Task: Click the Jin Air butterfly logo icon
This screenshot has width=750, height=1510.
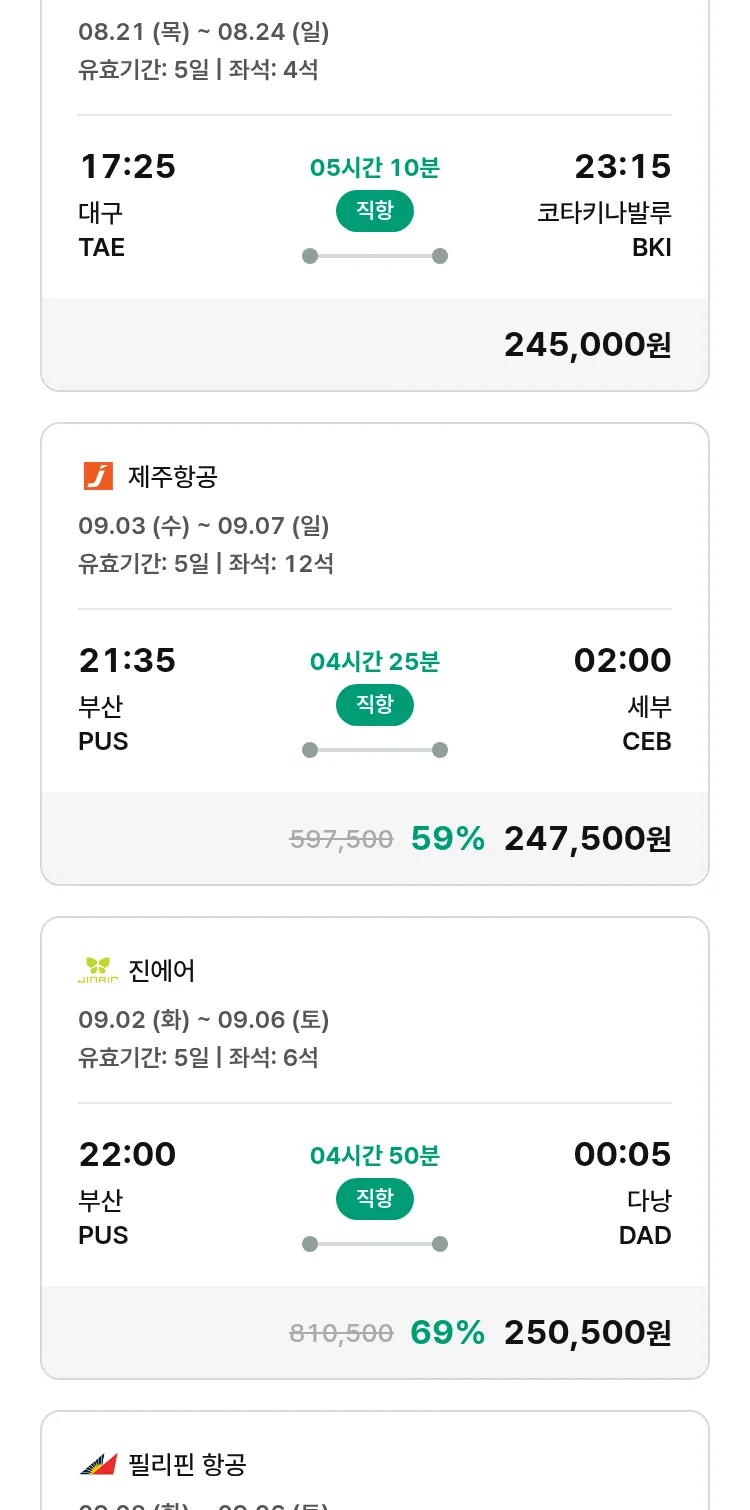Action: 98,970
